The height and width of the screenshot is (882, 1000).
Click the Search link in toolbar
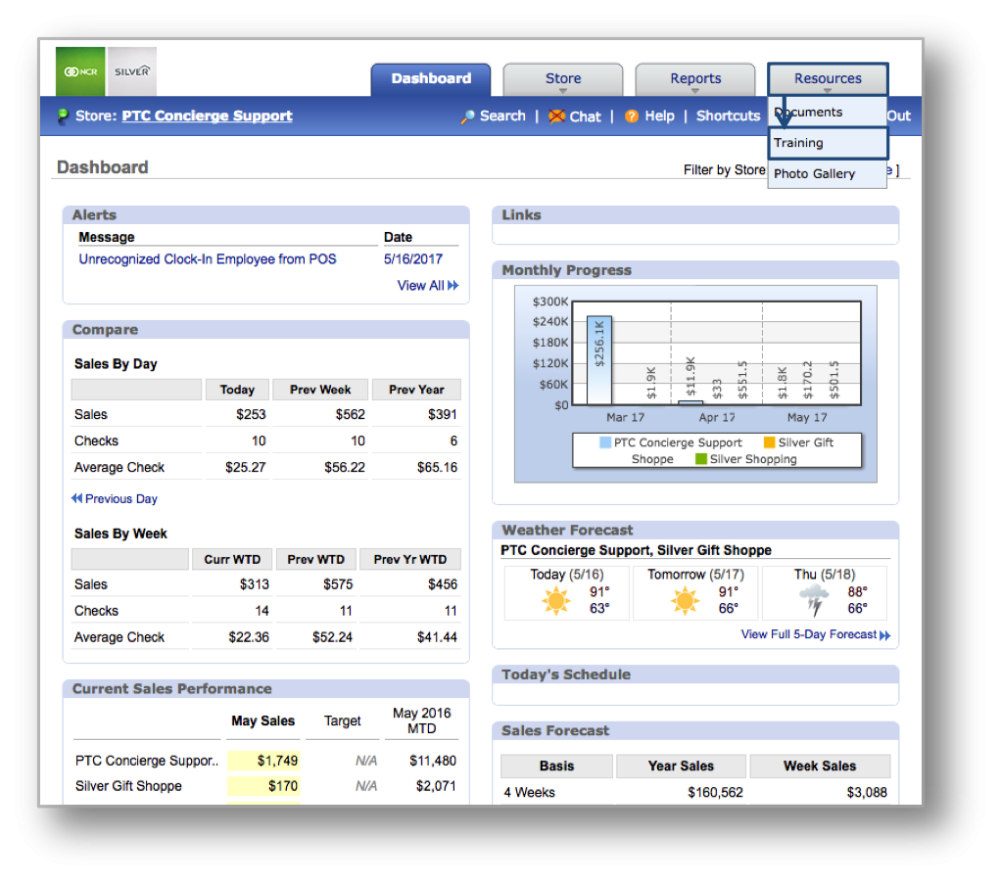tap(503, 116)
